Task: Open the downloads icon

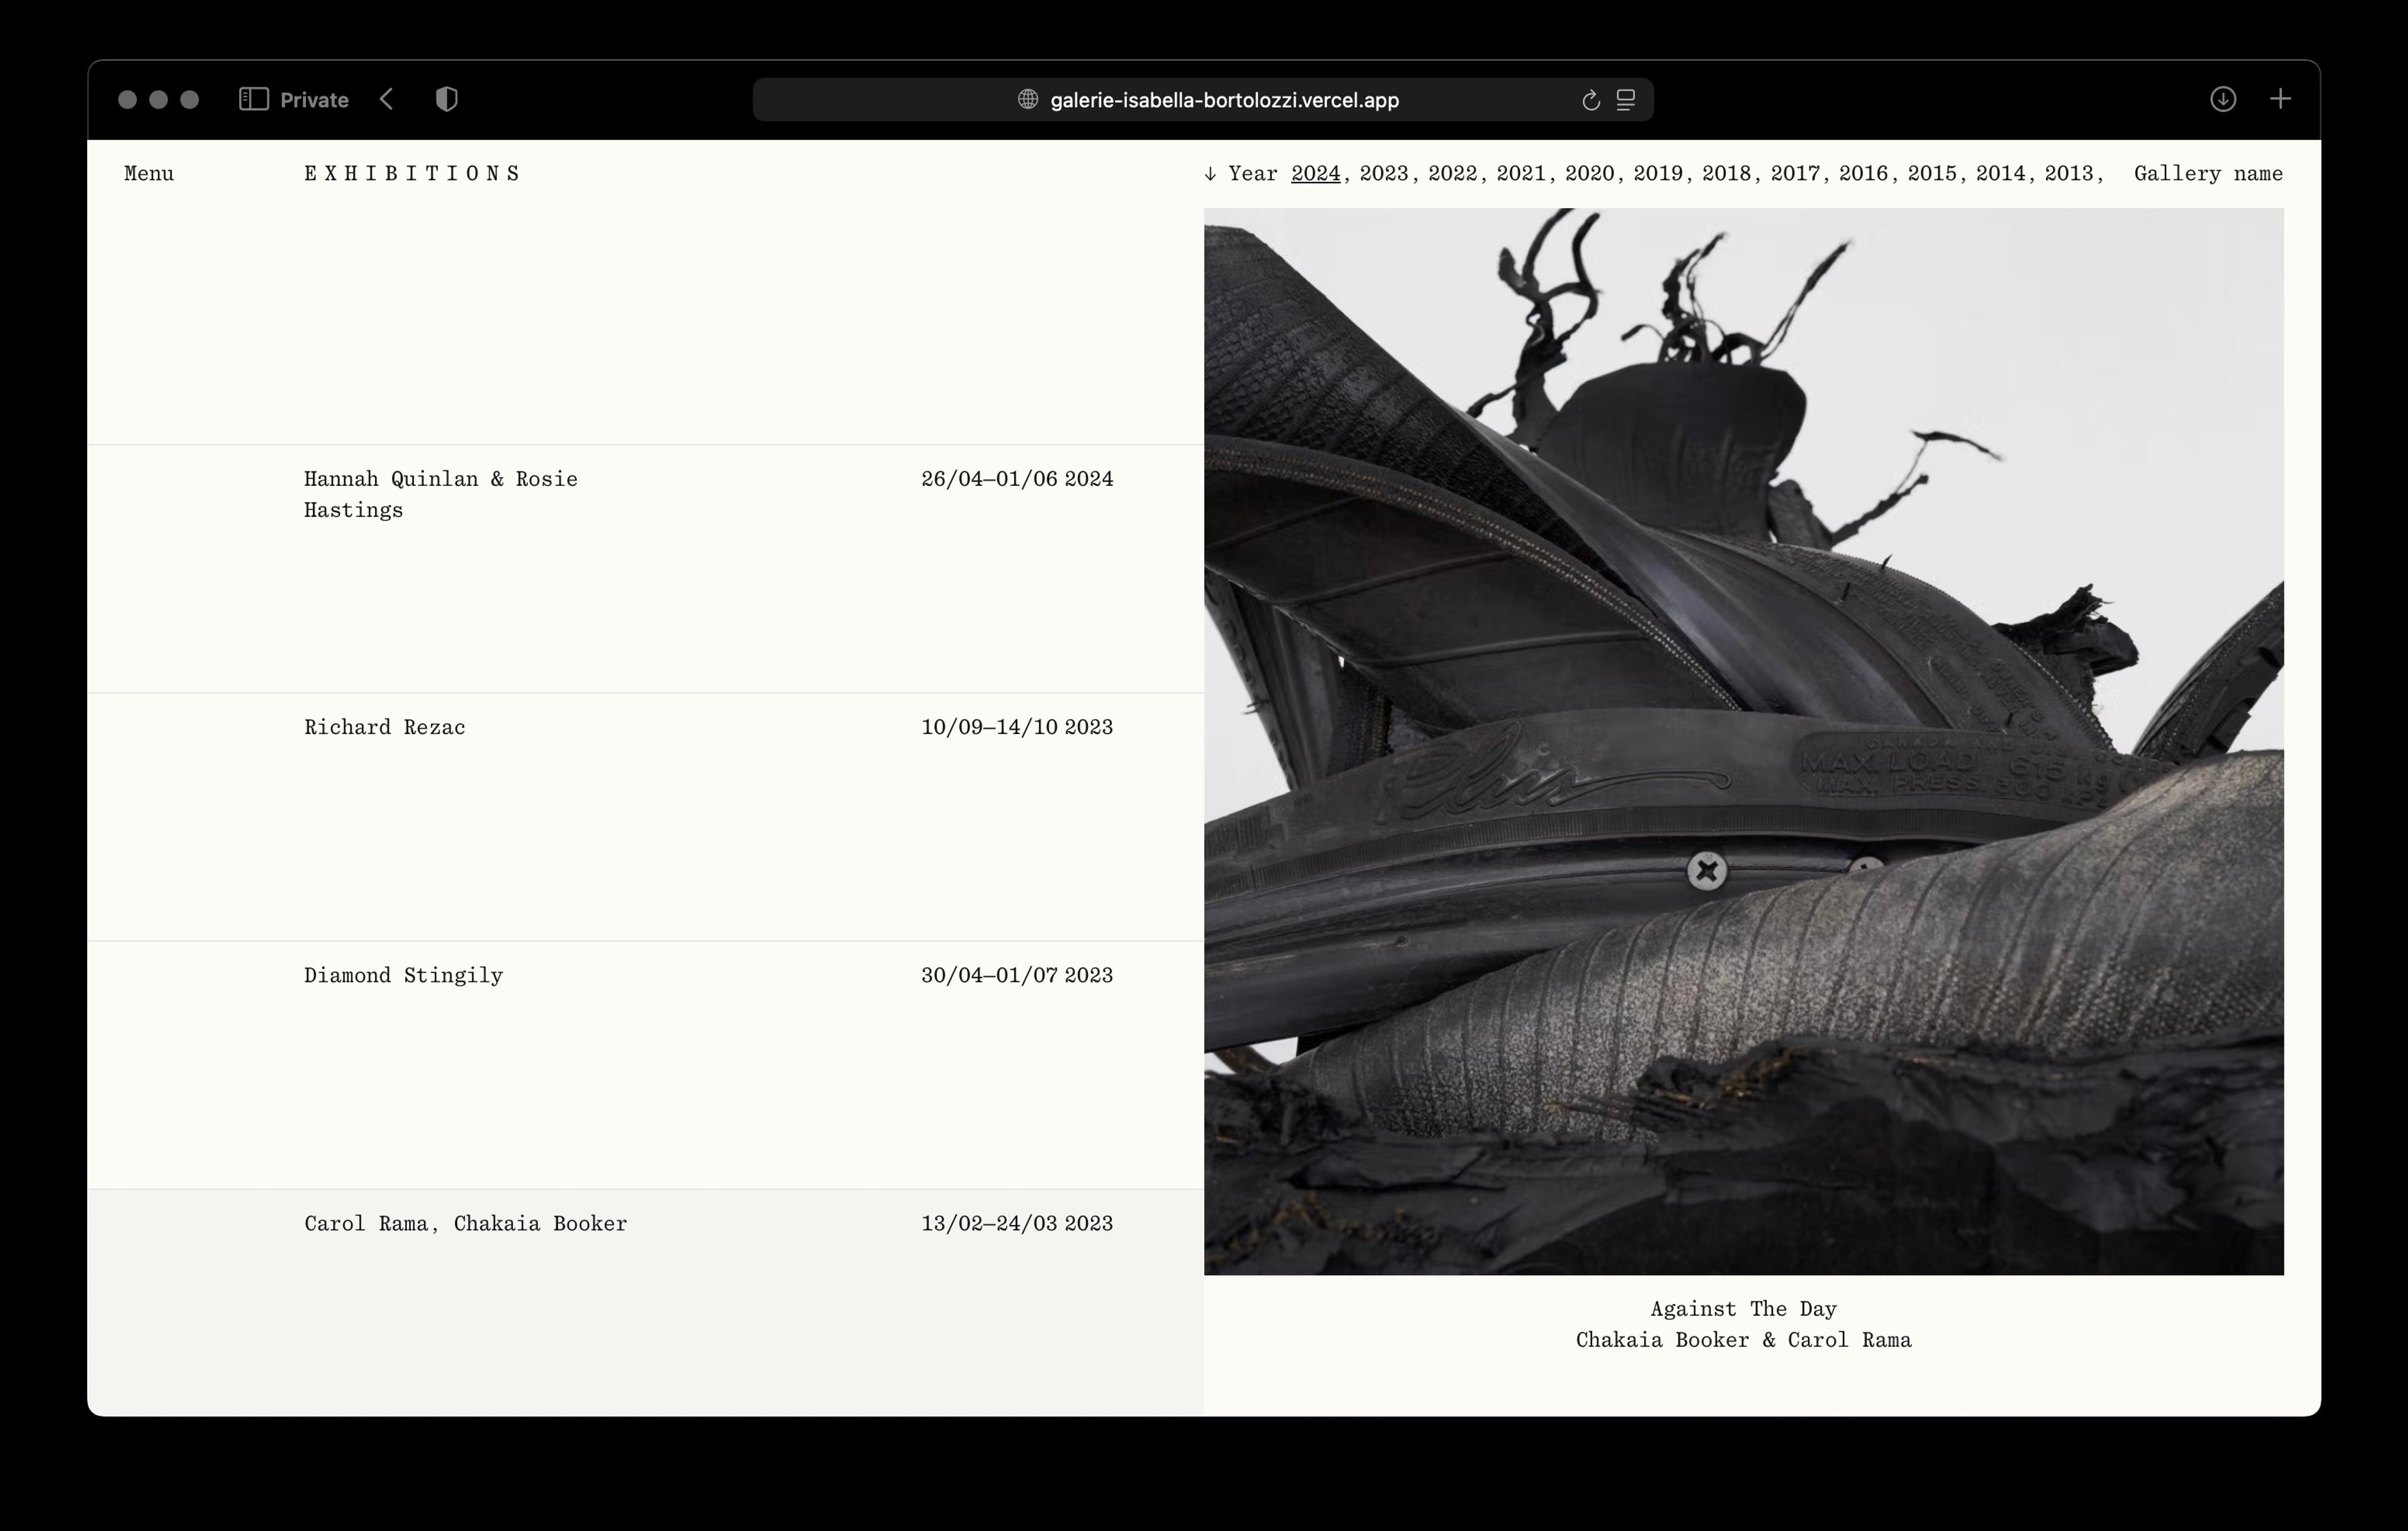Action: pyautogui.click(x=2222, y=99)
